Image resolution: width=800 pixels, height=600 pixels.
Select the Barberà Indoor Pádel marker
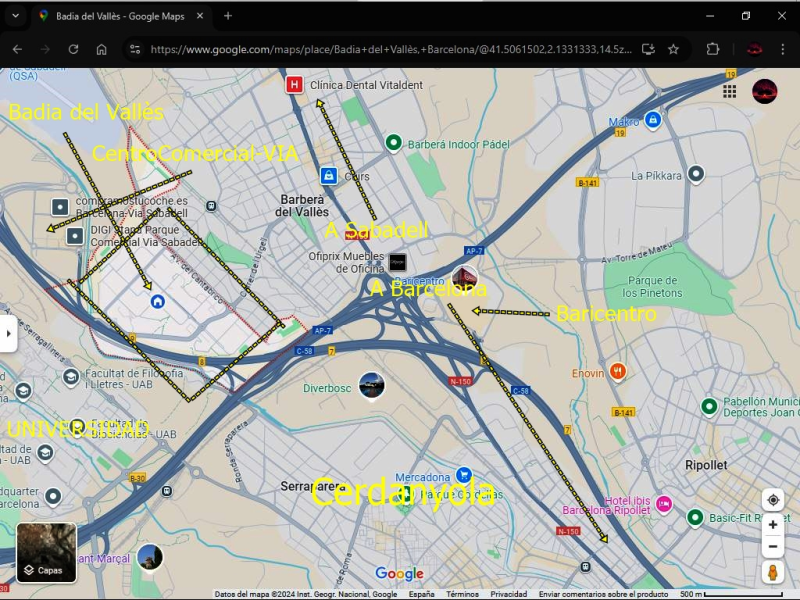click(393, 143)
